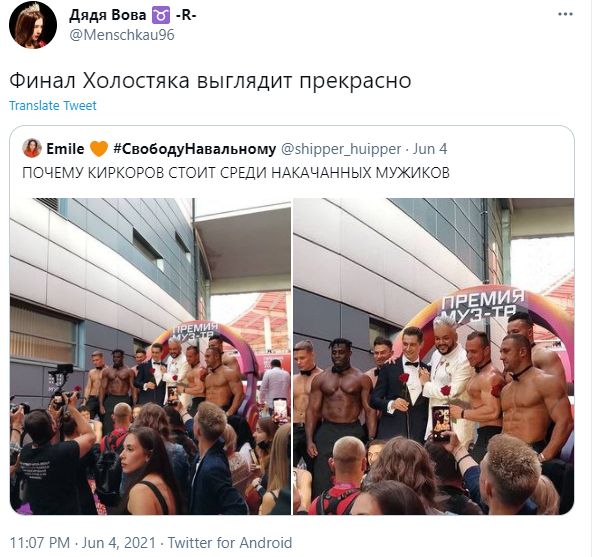Click the orange heart emoji beside Emile

99,149
